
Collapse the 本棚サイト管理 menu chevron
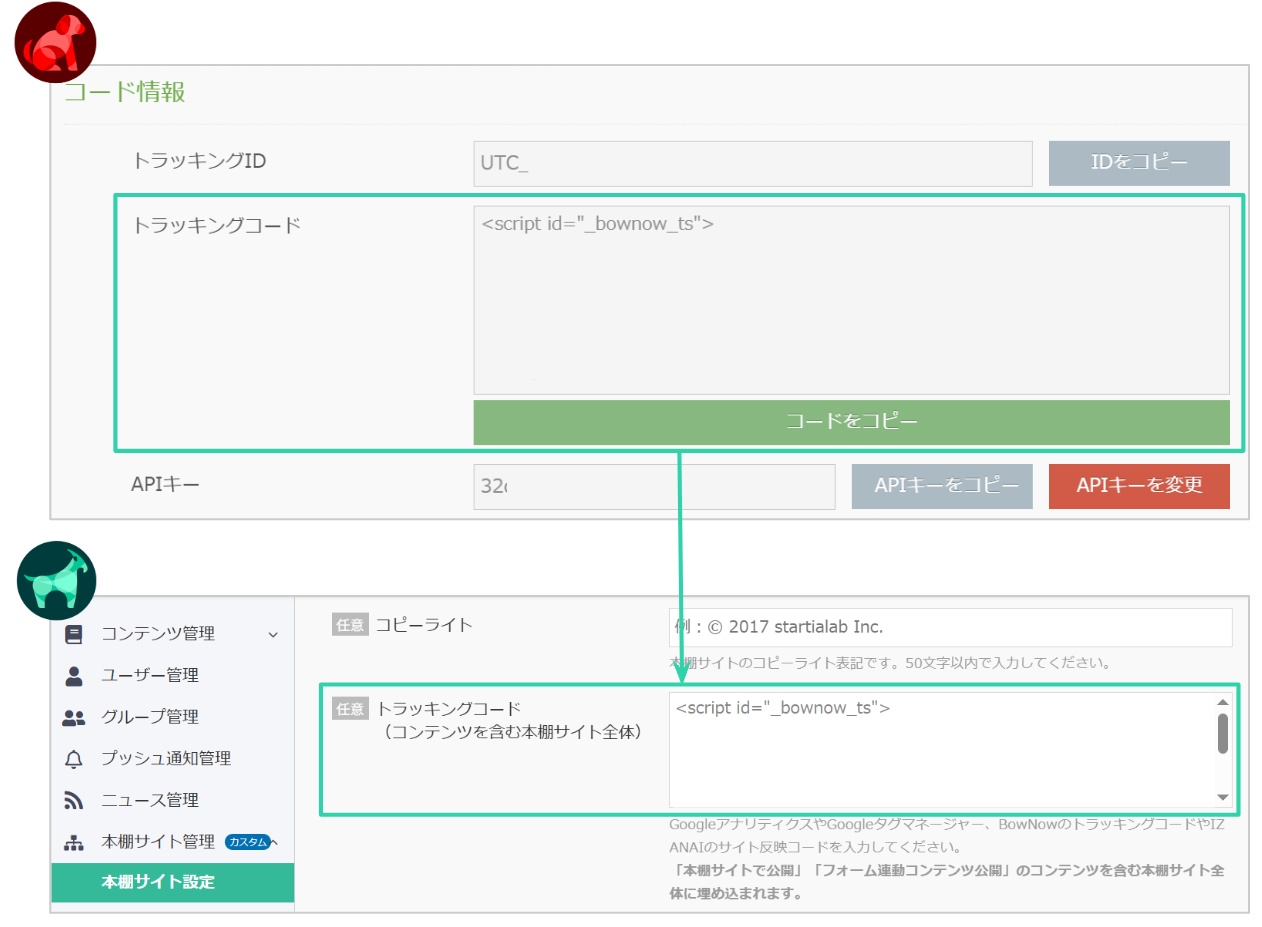click(x=274, y=842)
